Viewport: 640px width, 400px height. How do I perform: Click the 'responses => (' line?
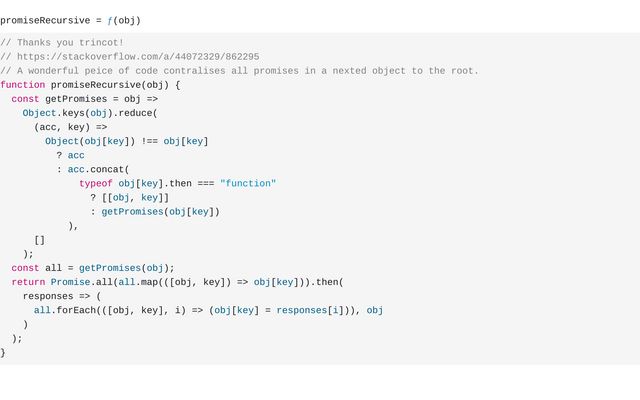(x=62, y=296)
